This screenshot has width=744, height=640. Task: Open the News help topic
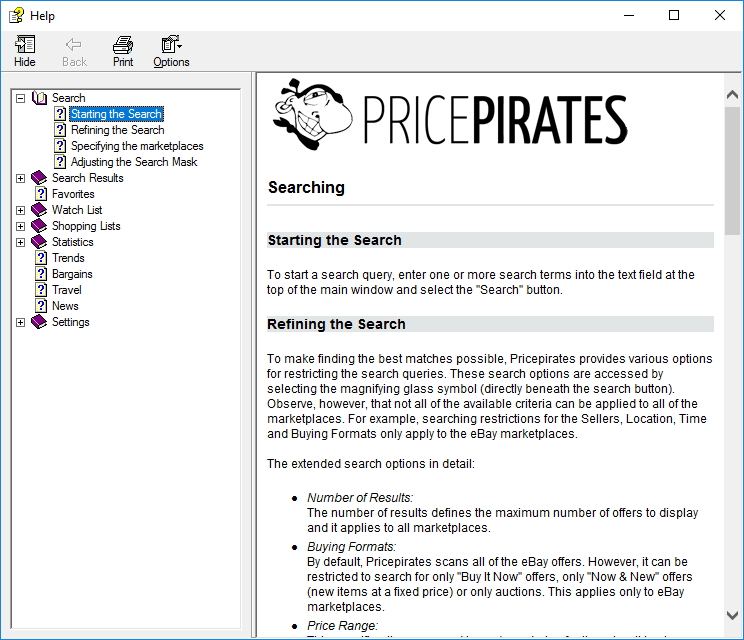[65, 306]
